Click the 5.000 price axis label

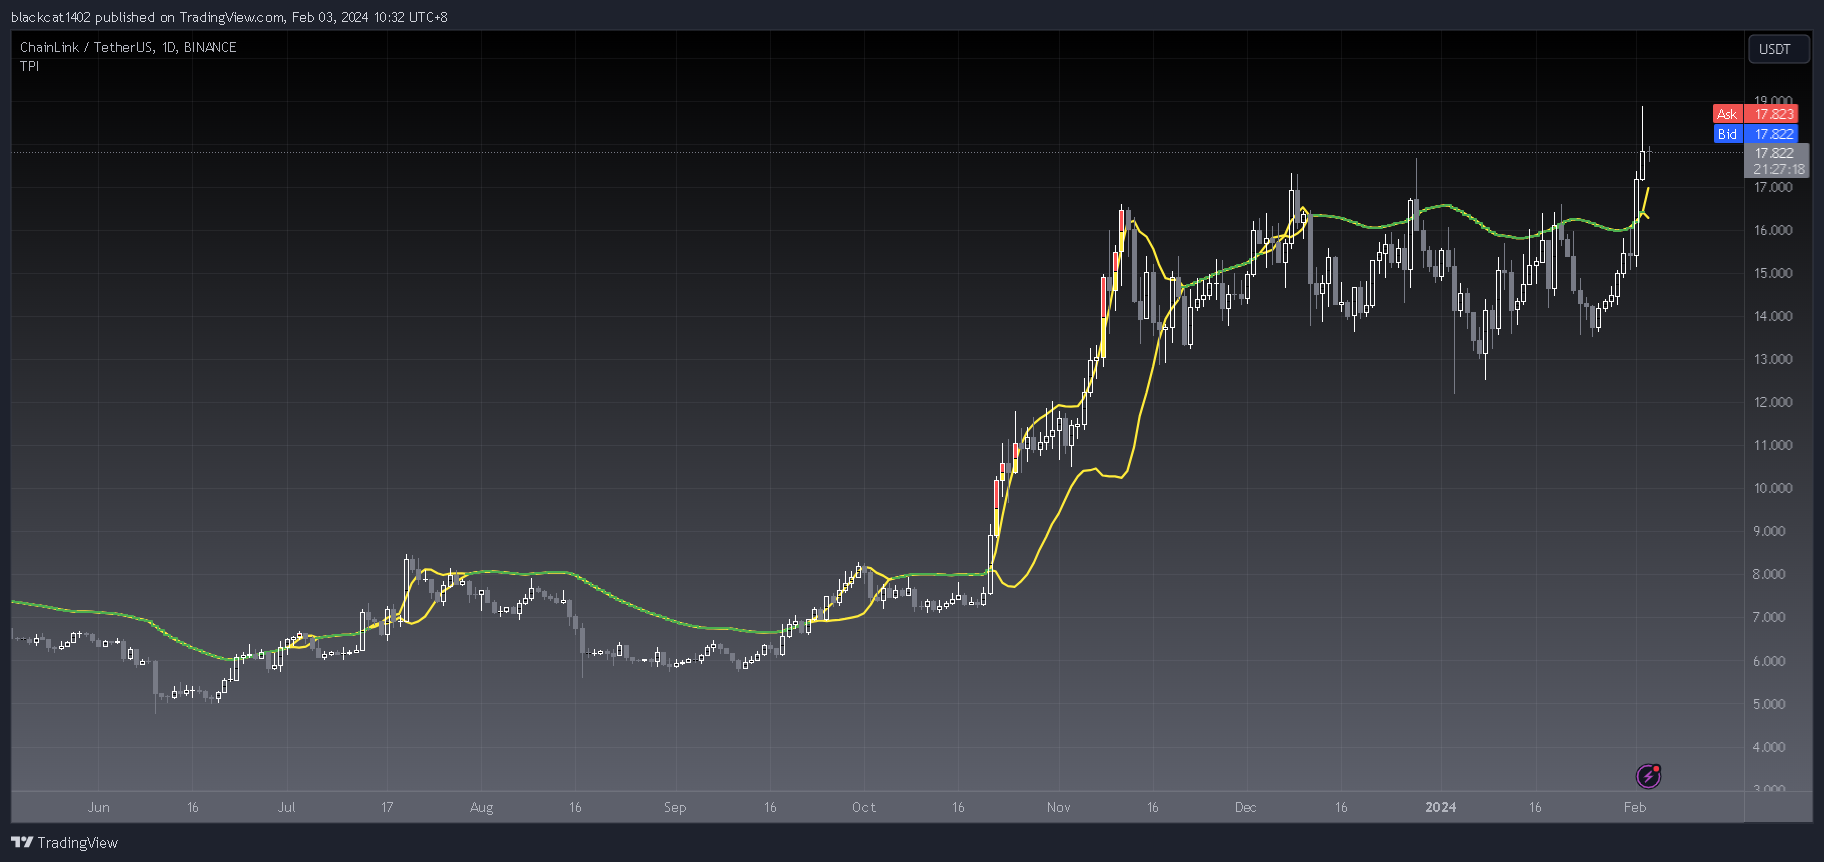coord(1769,704)
